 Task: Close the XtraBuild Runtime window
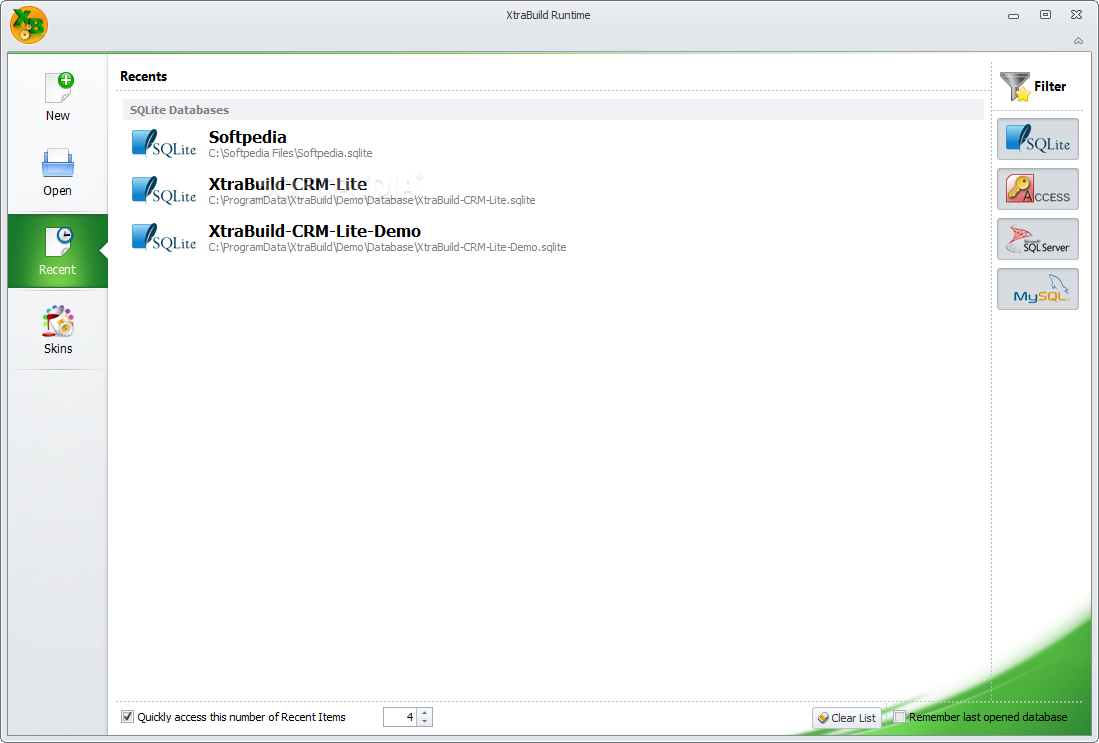coord(1077,15)
